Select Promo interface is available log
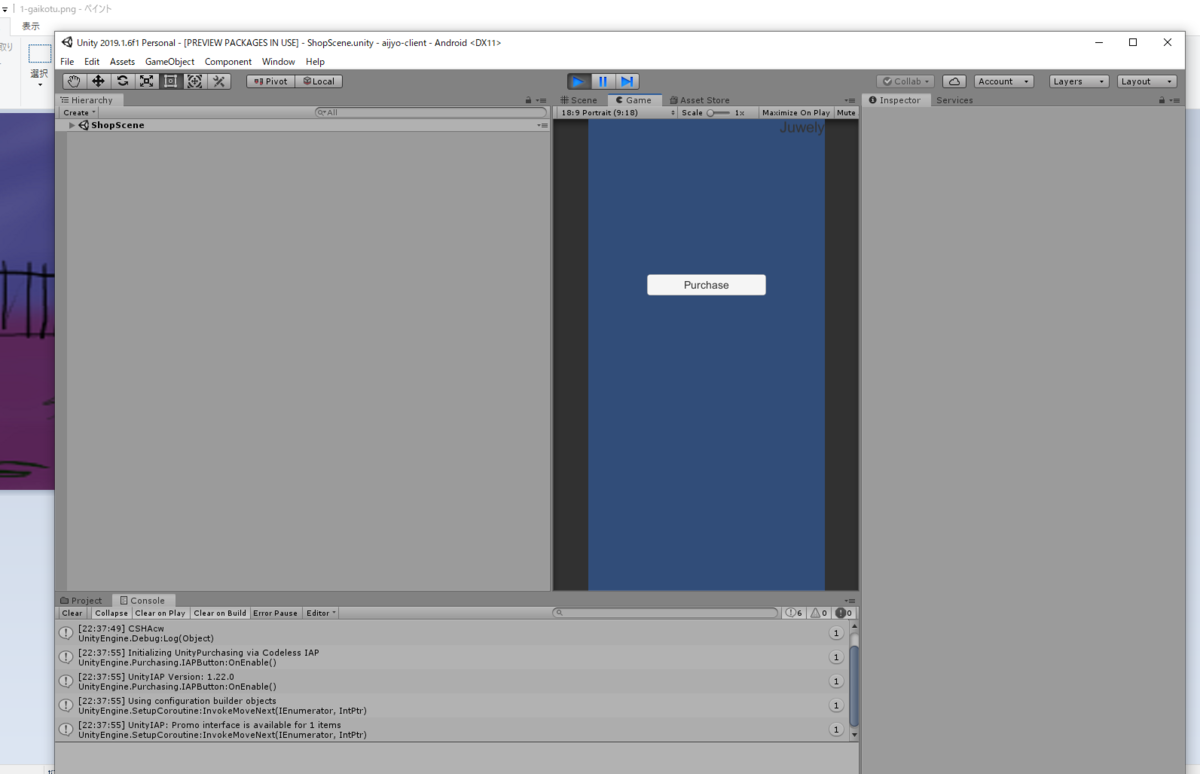1200x774 pixels. tap(452, 729)
